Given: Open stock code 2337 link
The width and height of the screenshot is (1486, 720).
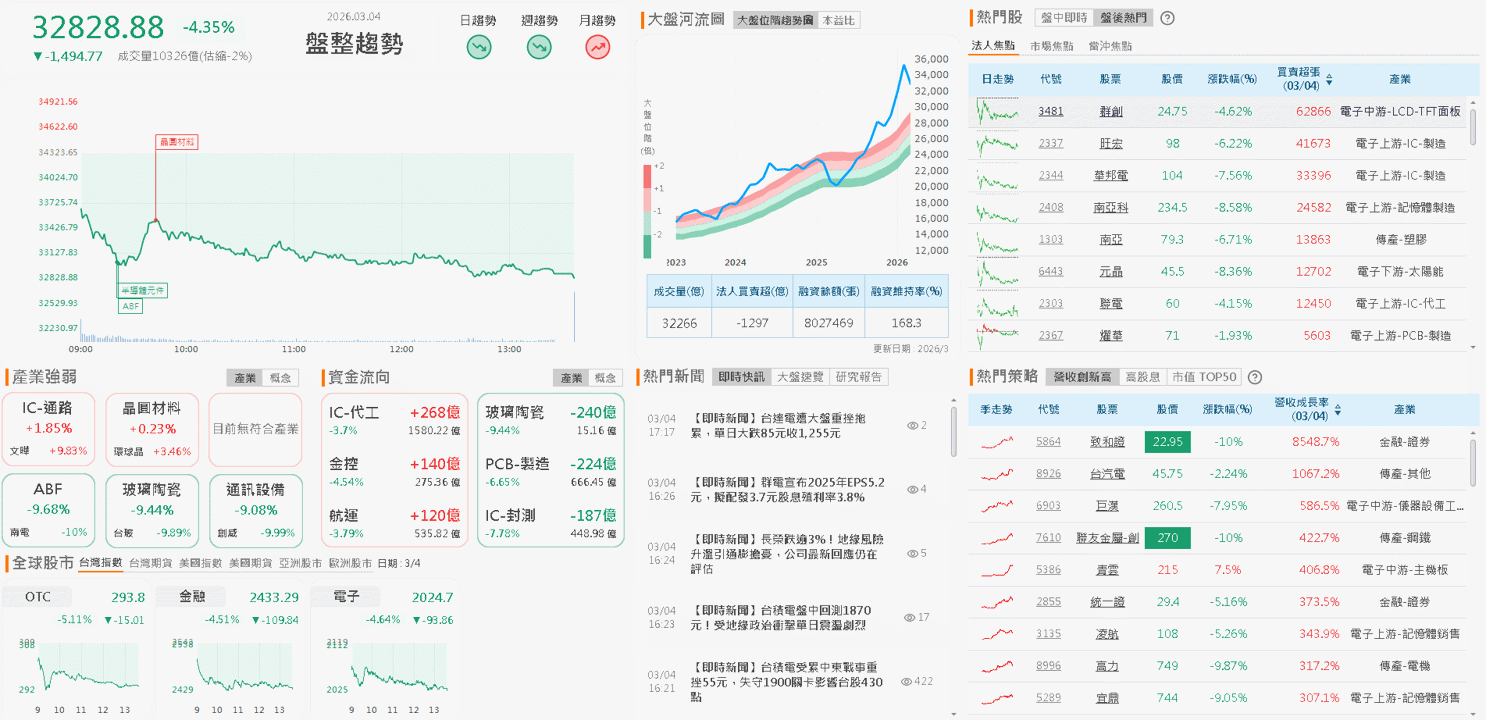Looking at the screenshot, I should point(1050,143).
